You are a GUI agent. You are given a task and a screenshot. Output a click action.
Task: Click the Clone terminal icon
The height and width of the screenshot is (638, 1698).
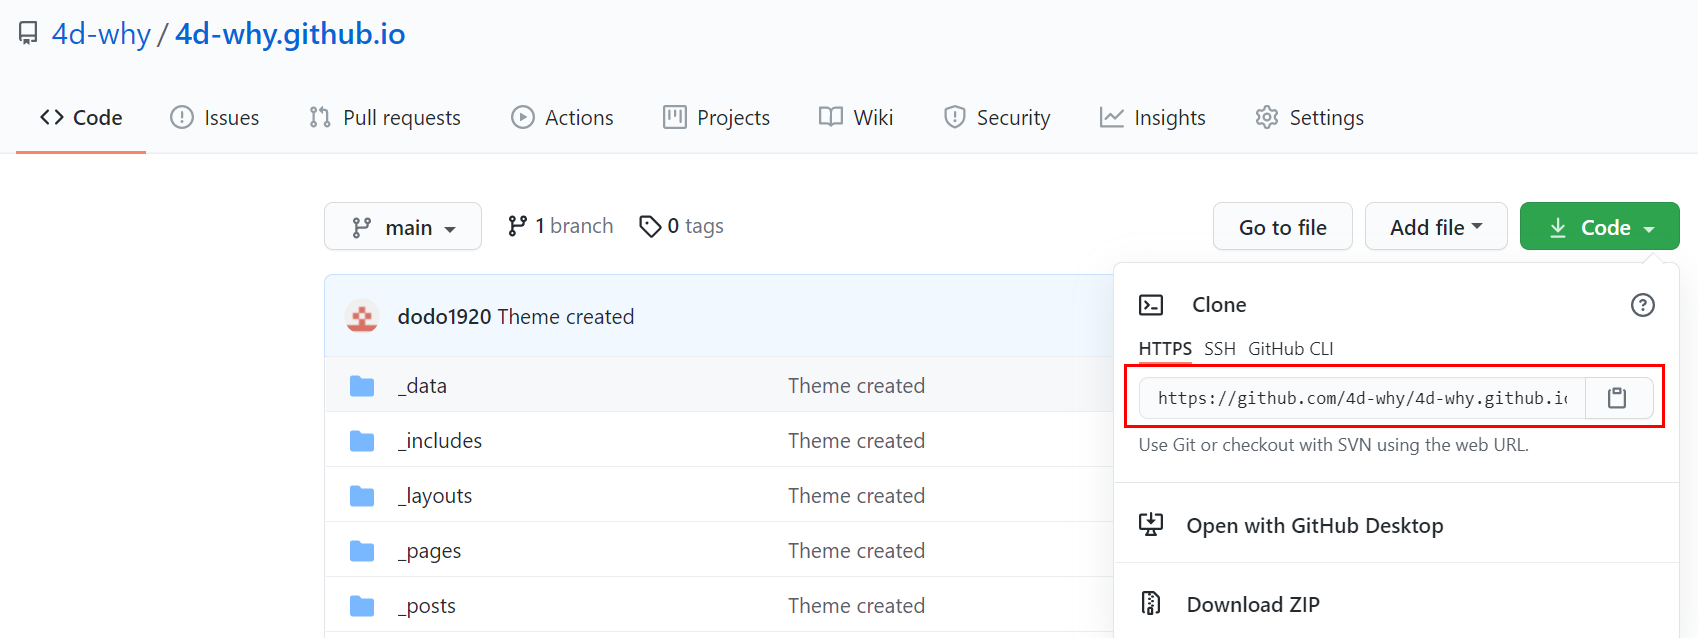[x=1151, y=305]
